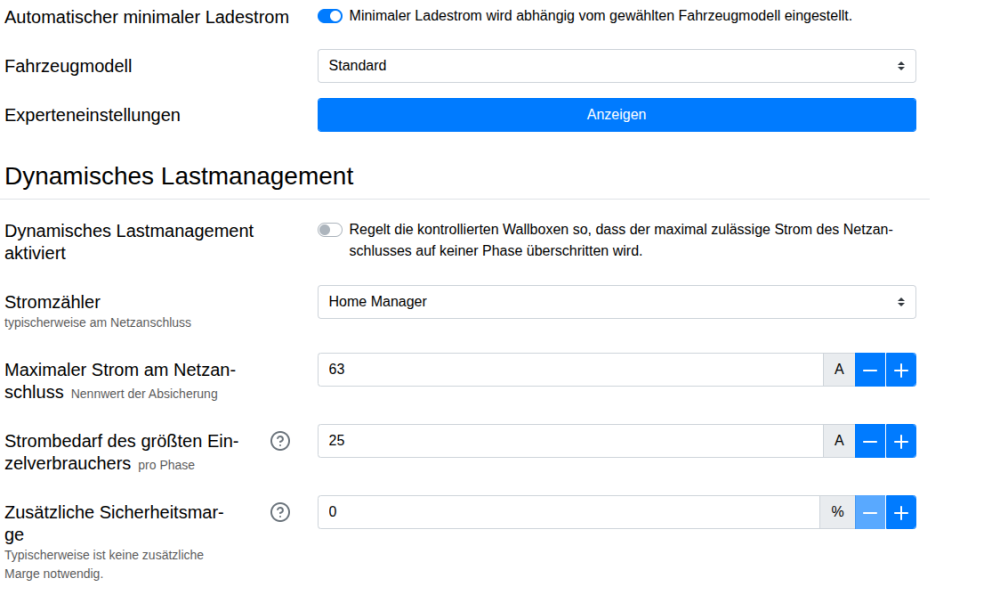Click help icon beside Zusätzliche Sicherheitsmarge
Screen dimensions: 1000x603
(280, 512)
